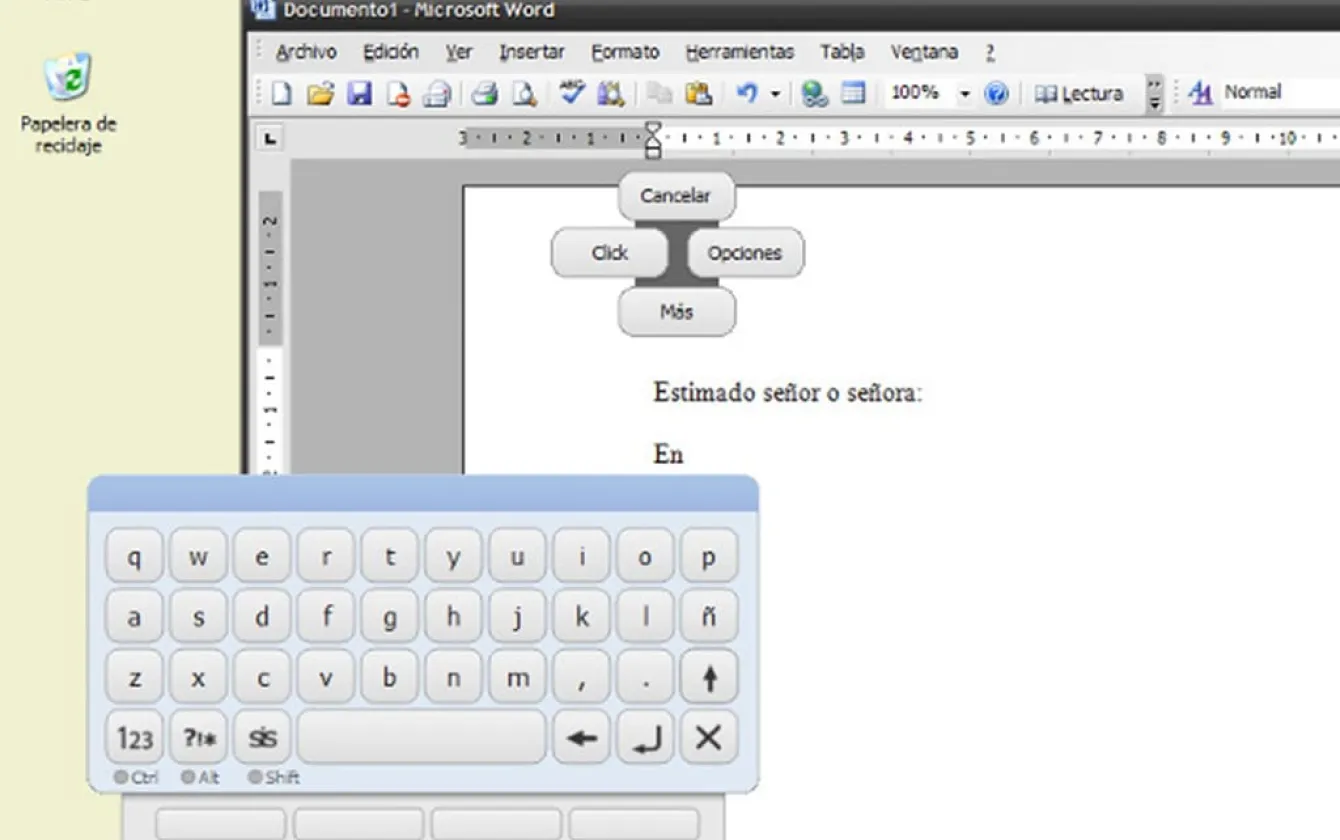
Task: Open the Tables and Borders toolbar icon
Action: (853, 94)
